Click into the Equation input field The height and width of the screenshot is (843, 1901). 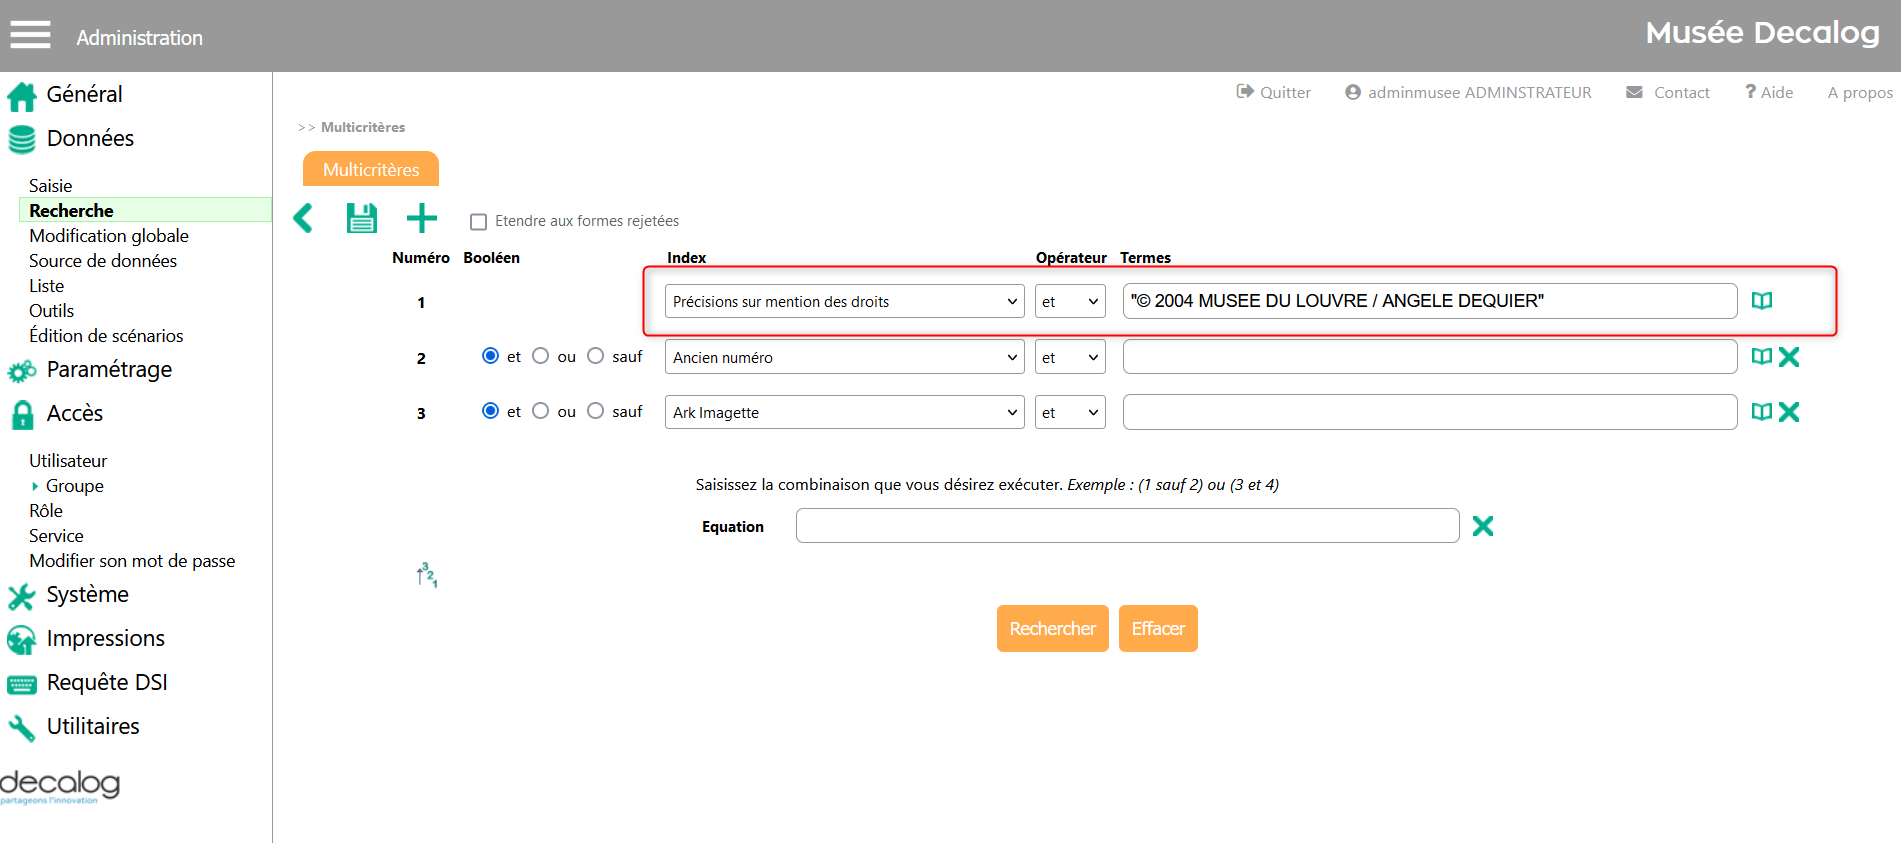(x=1127, y=526)
